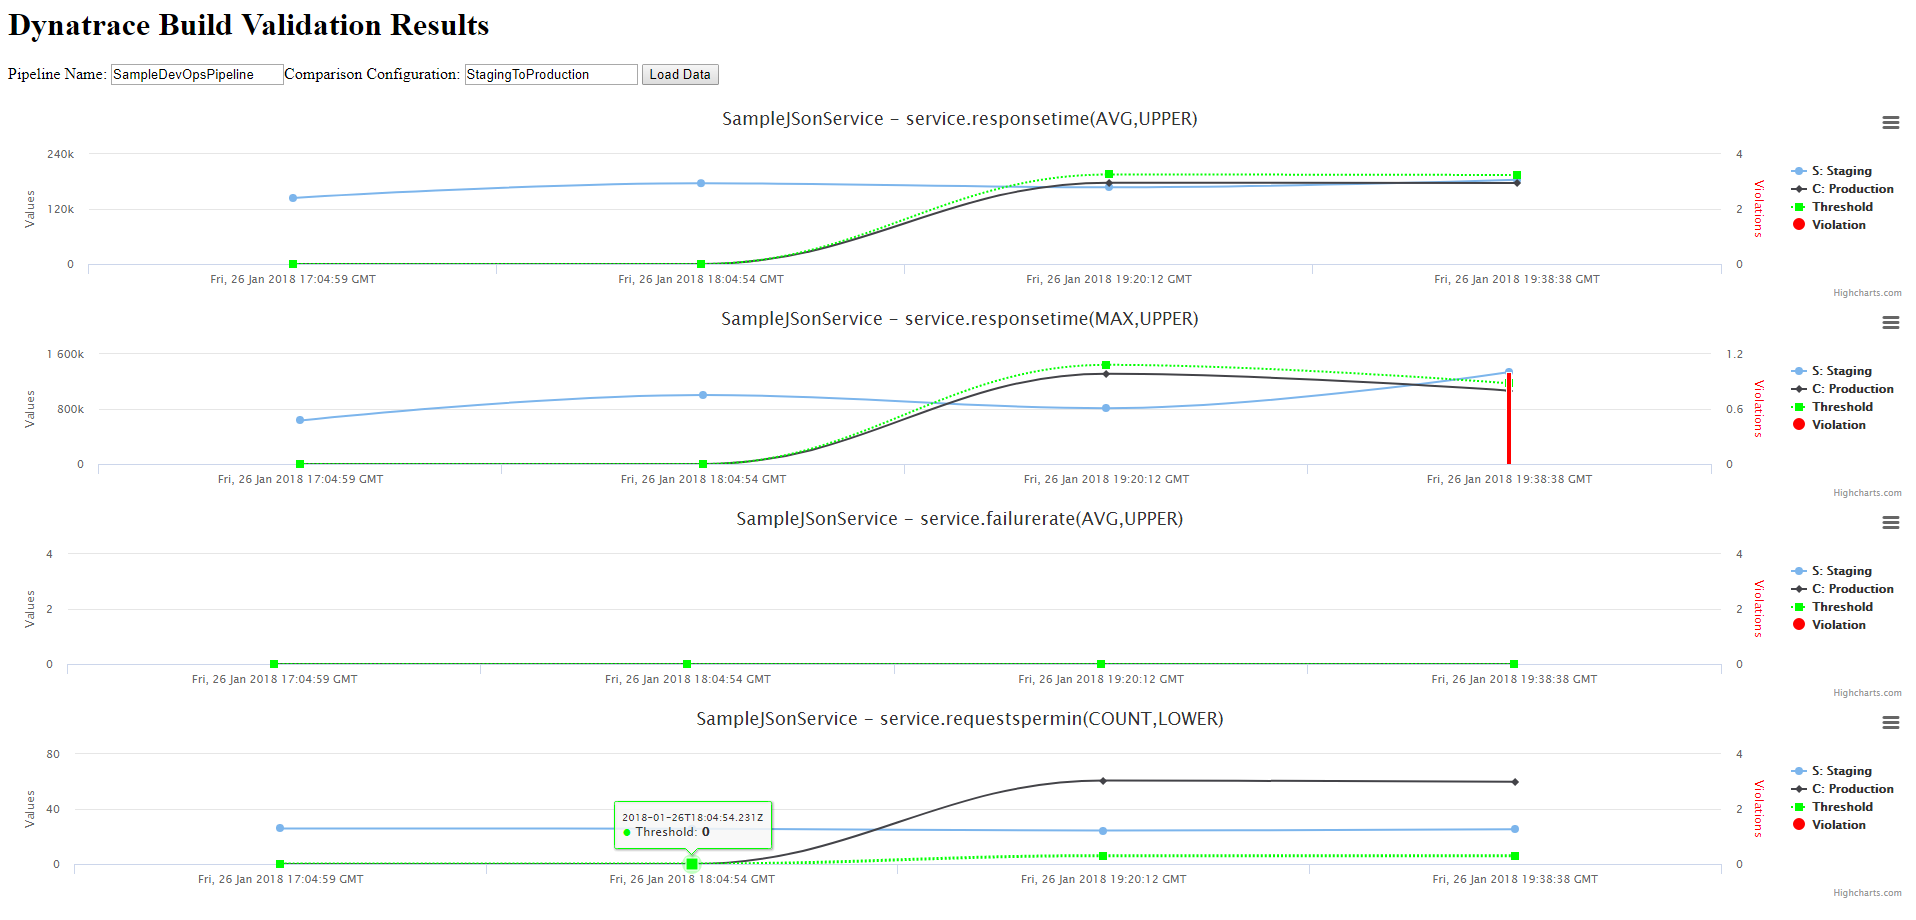Click the service.responsetime(AVG,UPPER) chart title
The height and width of the screenshot is (920, 1916).
pyautogui.click(x=960, y=119)
